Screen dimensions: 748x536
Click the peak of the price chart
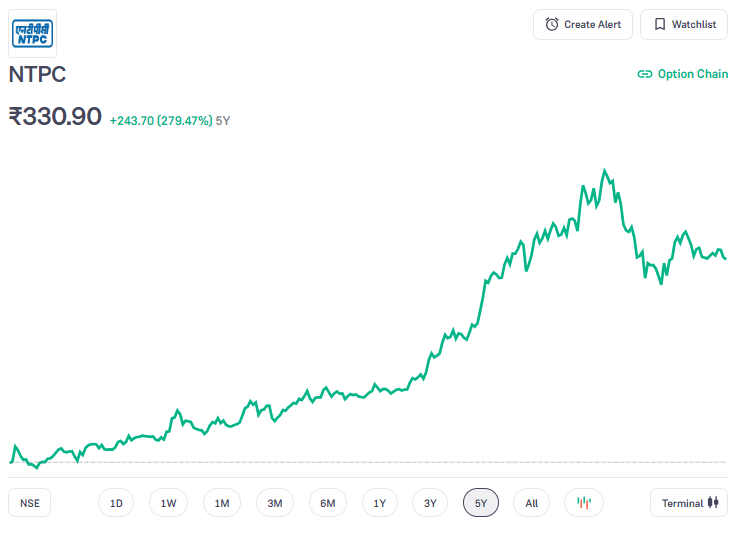point(604,170)
